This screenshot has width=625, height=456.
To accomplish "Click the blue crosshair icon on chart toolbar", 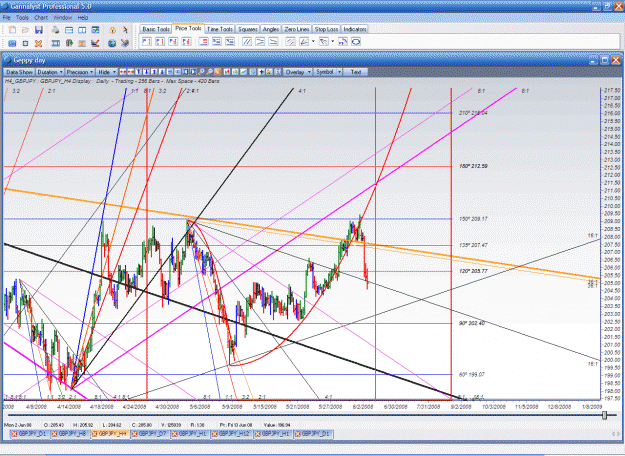I will pos(261,72).
